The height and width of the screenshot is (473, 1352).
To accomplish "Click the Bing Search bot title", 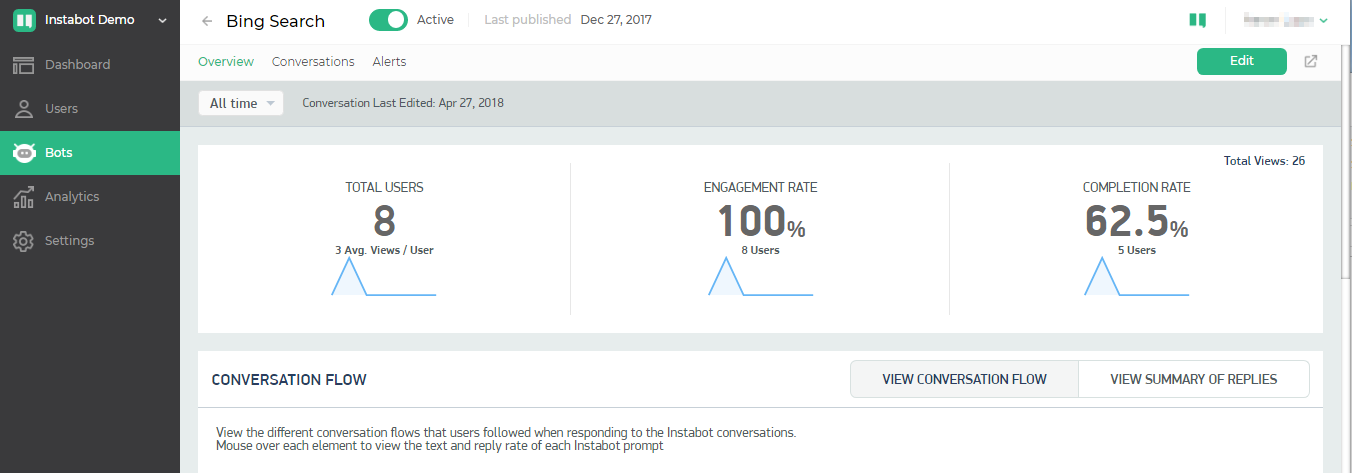I will [276, 21].
